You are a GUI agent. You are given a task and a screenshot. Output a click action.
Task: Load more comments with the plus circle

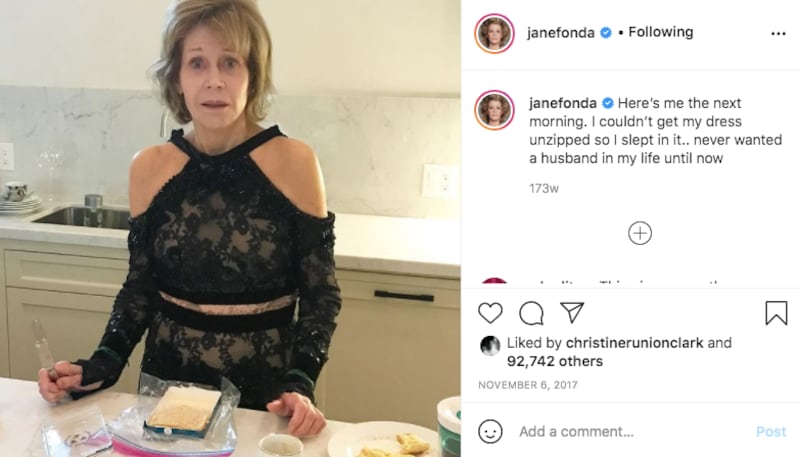(640, 233)
